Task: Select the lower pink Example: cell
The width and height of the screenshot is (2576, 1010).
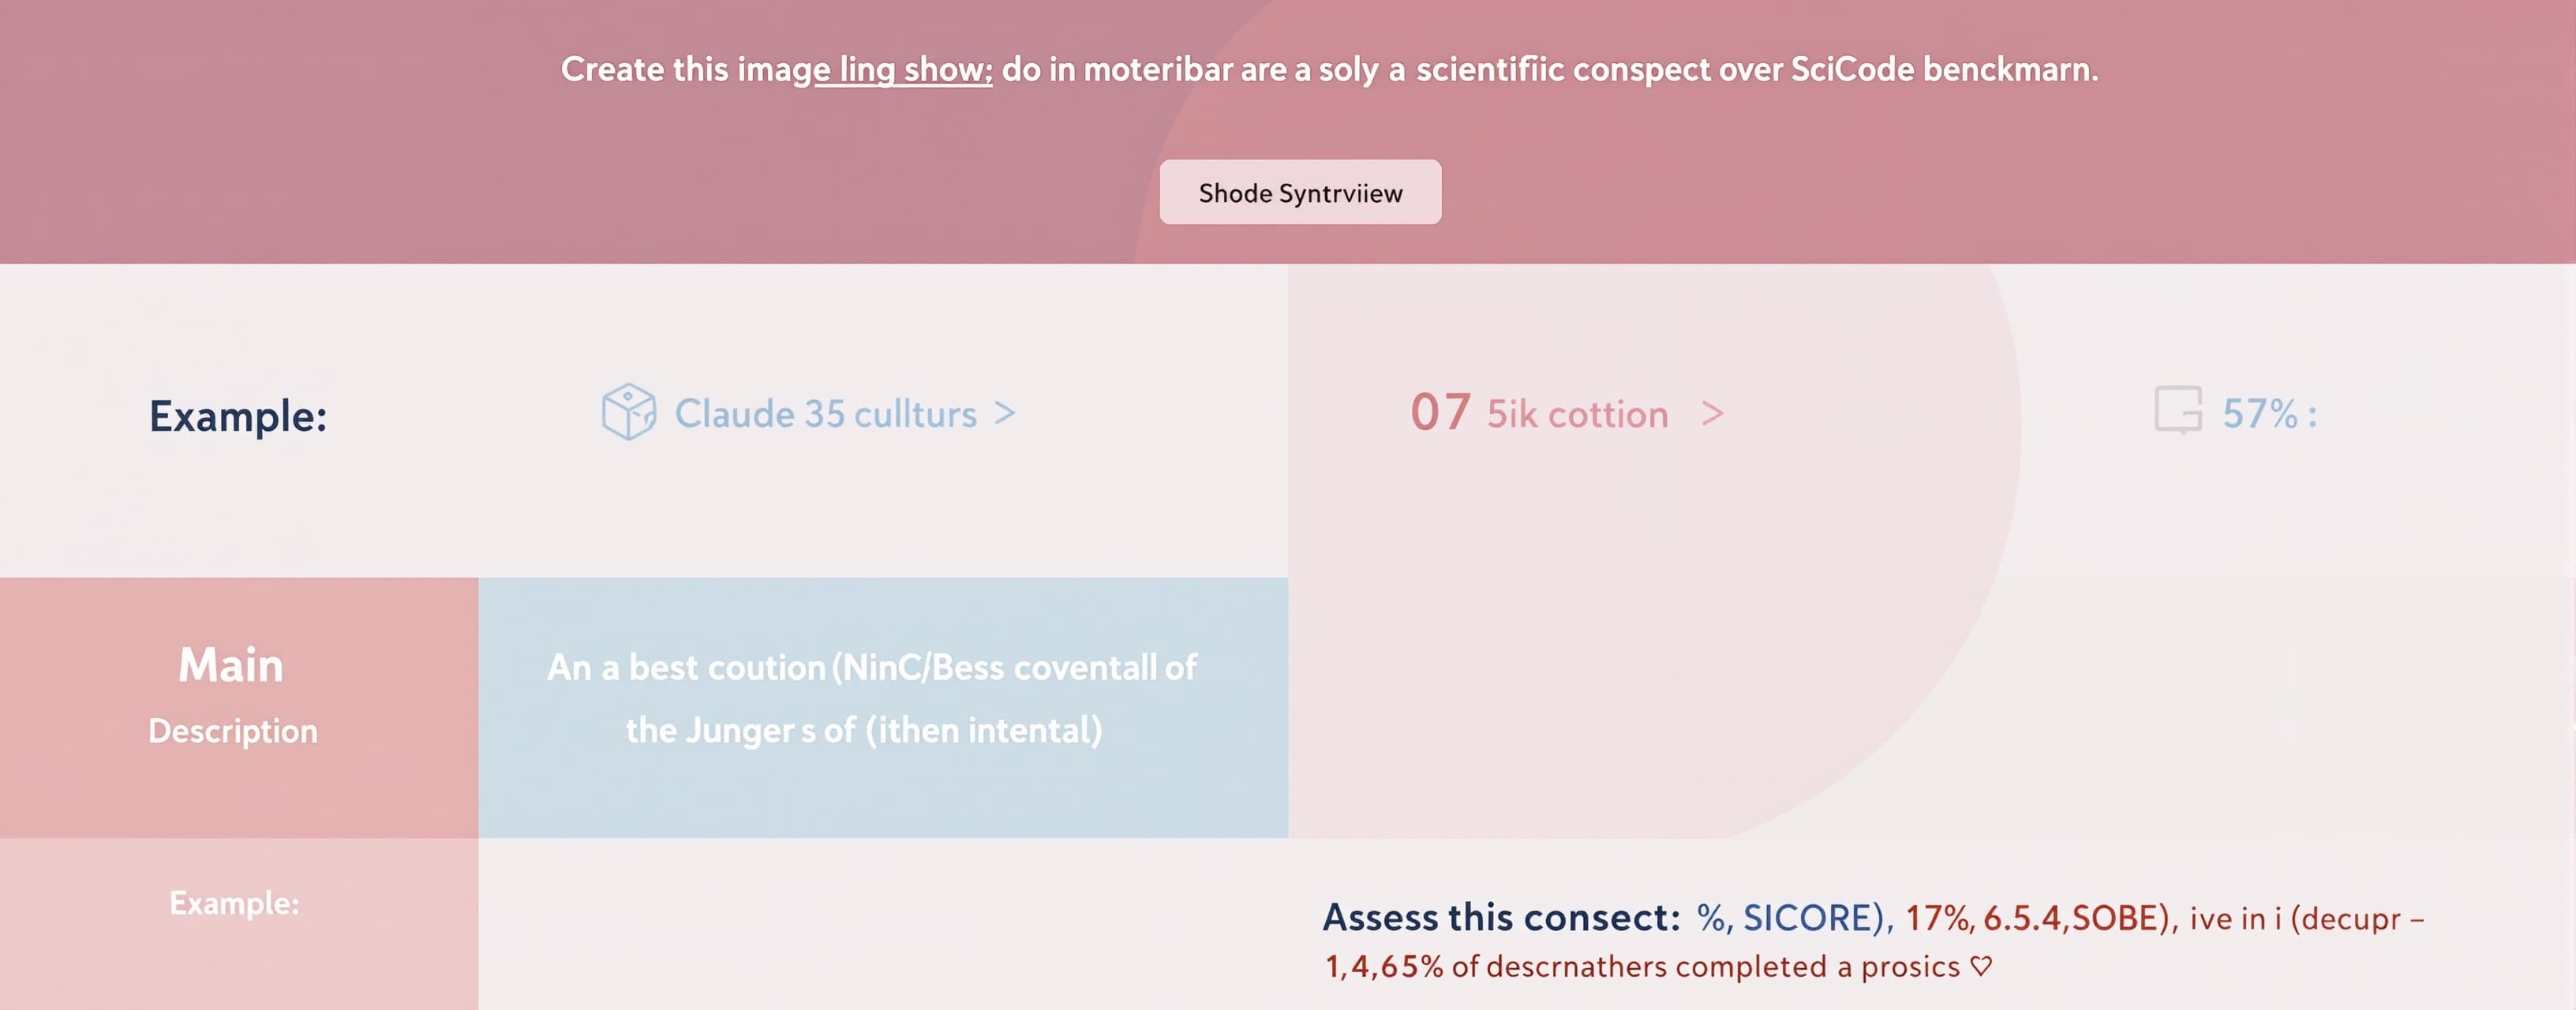Action: 239,923
